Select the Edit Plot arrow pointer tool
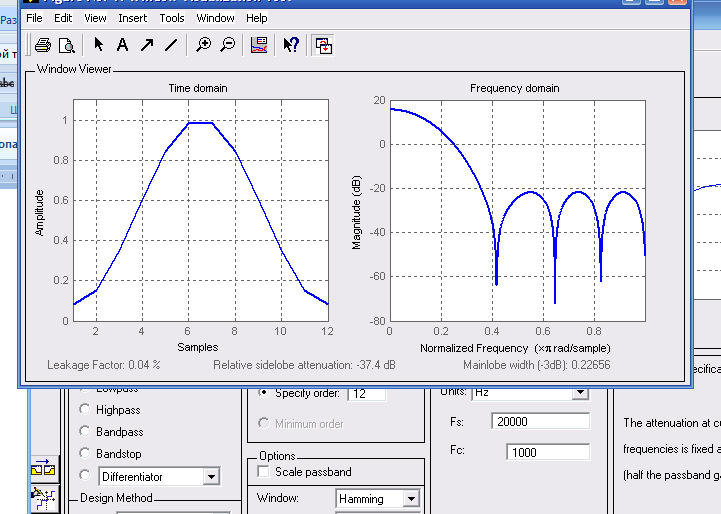Screen dimensions: 721x514 point(98,45)
